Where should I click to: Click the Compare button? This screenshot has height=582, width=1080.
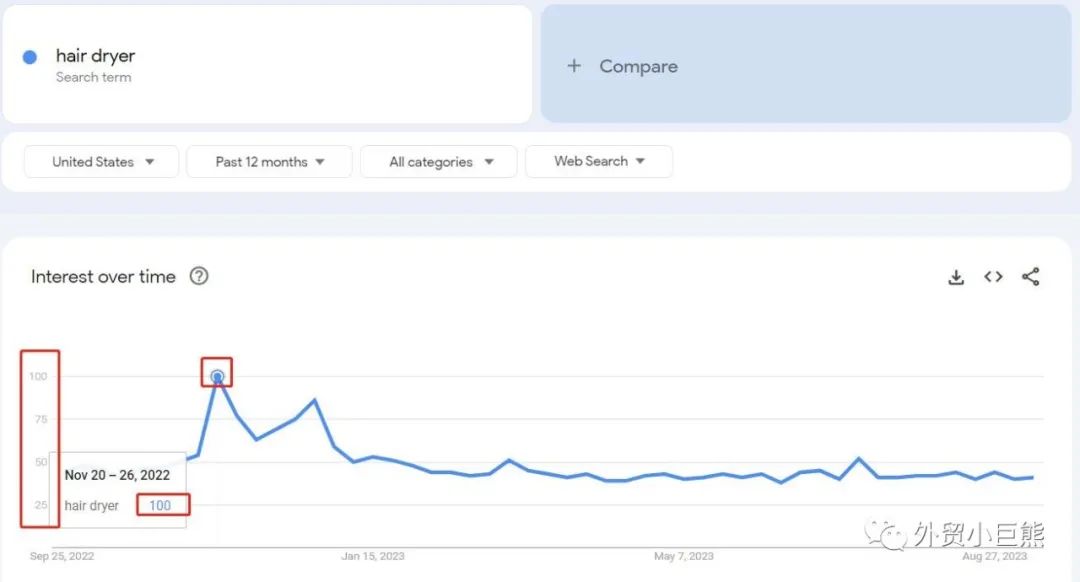pos(638,66)
